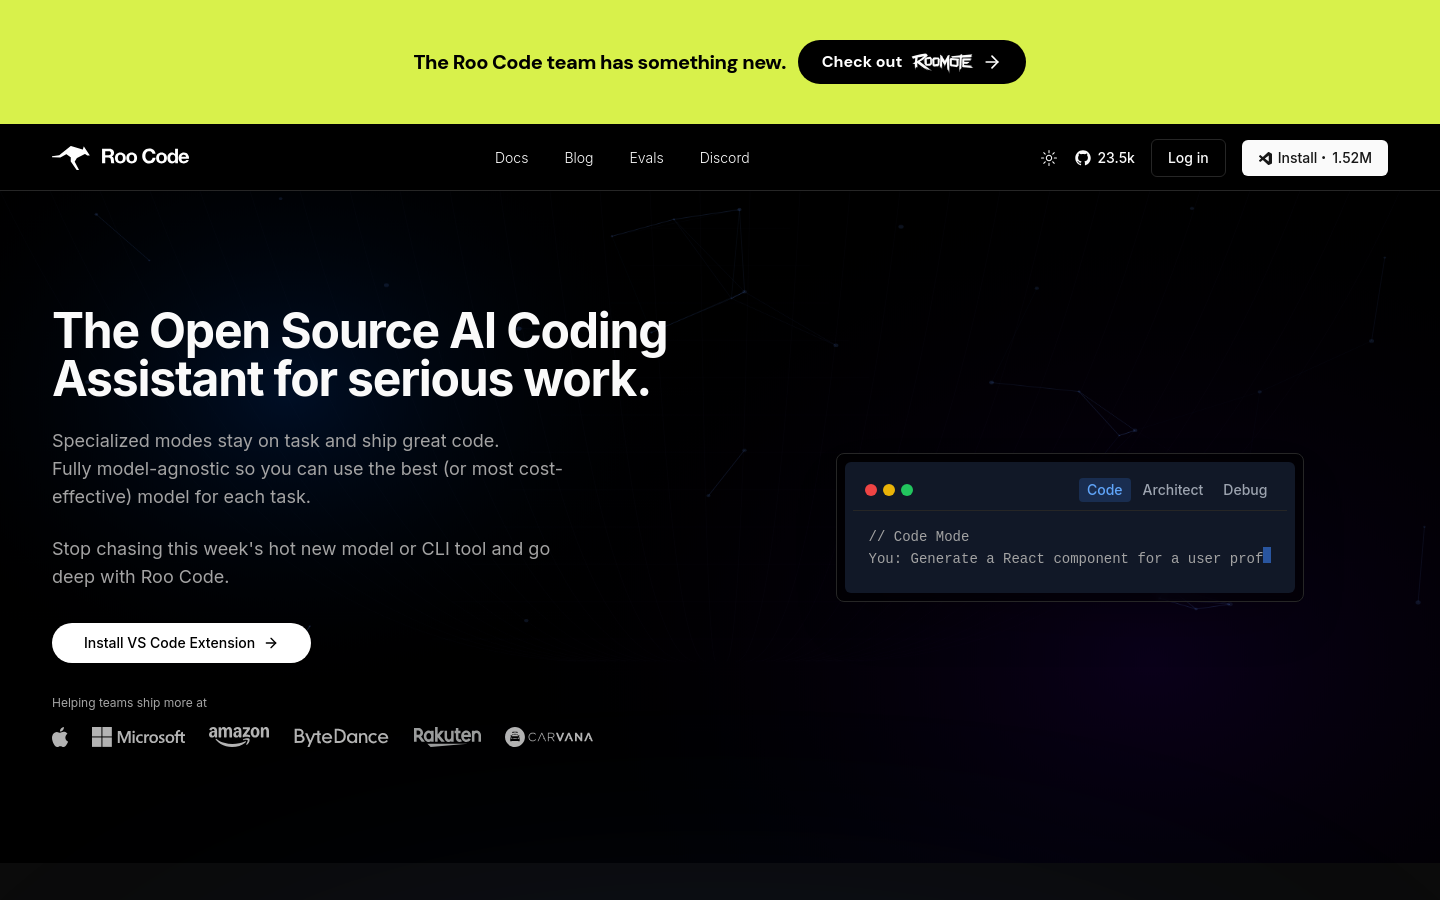Viewport: 1440px width, 900px height.
Task: Join via the Discord link
Action: point(724,157)
